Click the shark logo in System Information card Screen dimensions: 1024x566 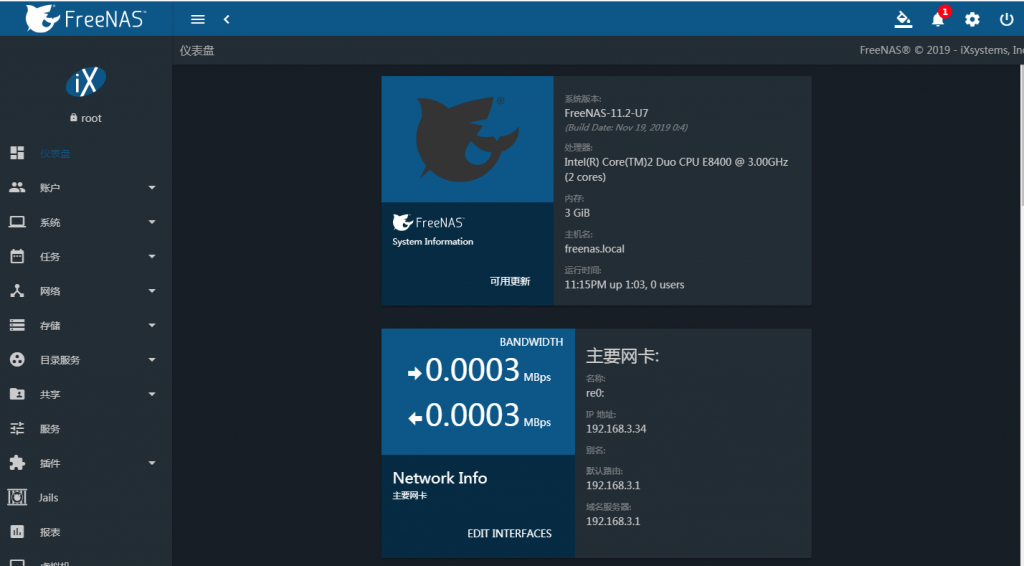pyautogui.click(x=467, y=139)
